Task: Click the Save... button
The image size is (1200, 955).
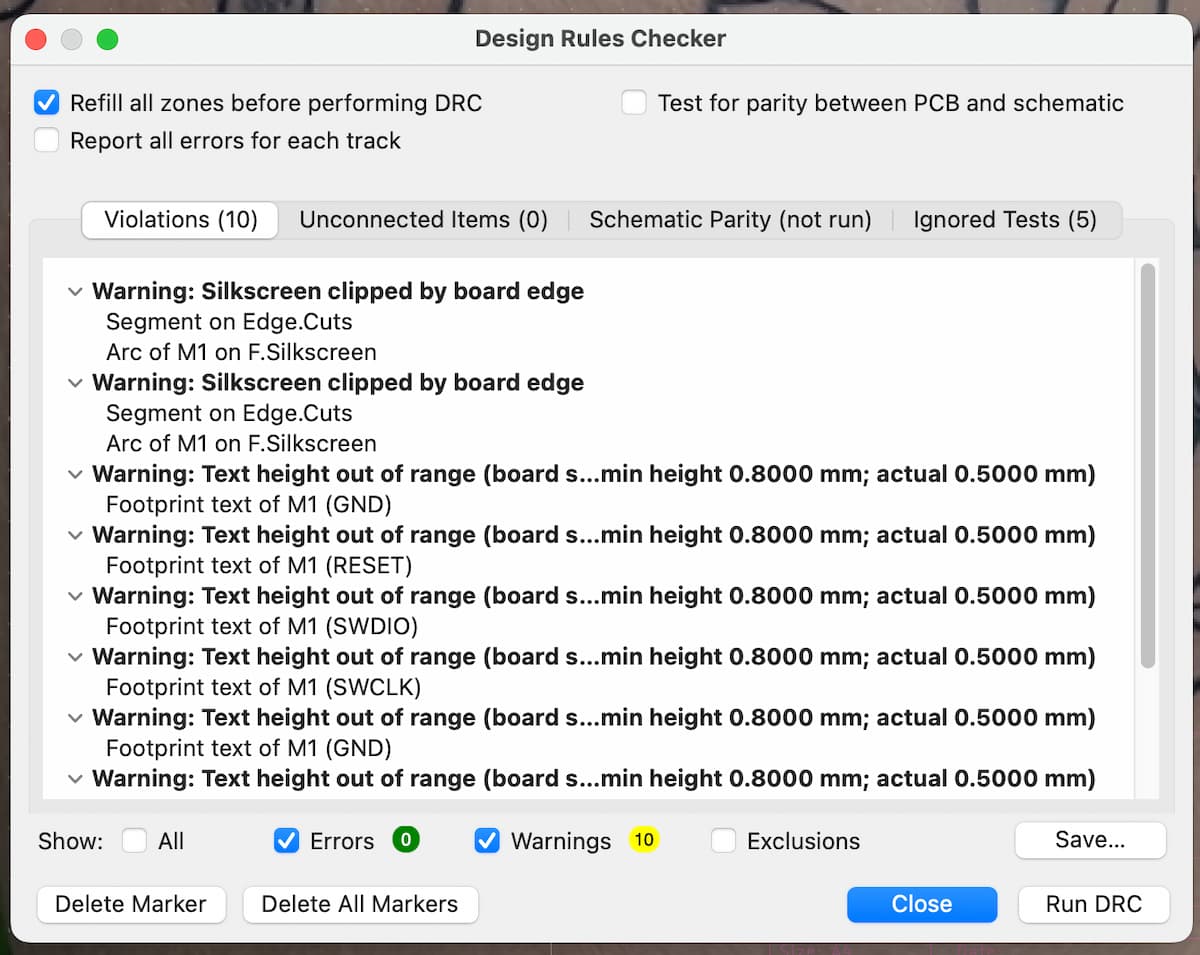Action: click(x=1090, y=840)
